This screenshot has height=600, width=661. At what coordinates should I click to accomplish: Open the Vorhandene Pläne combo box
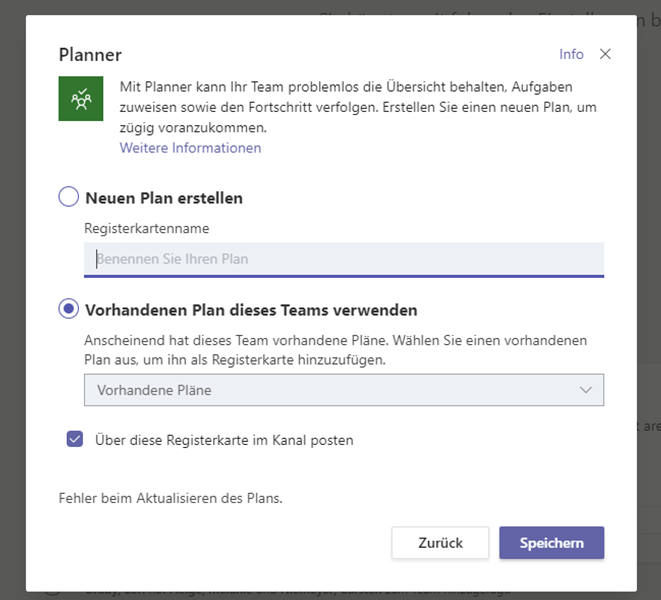(344, 390)
